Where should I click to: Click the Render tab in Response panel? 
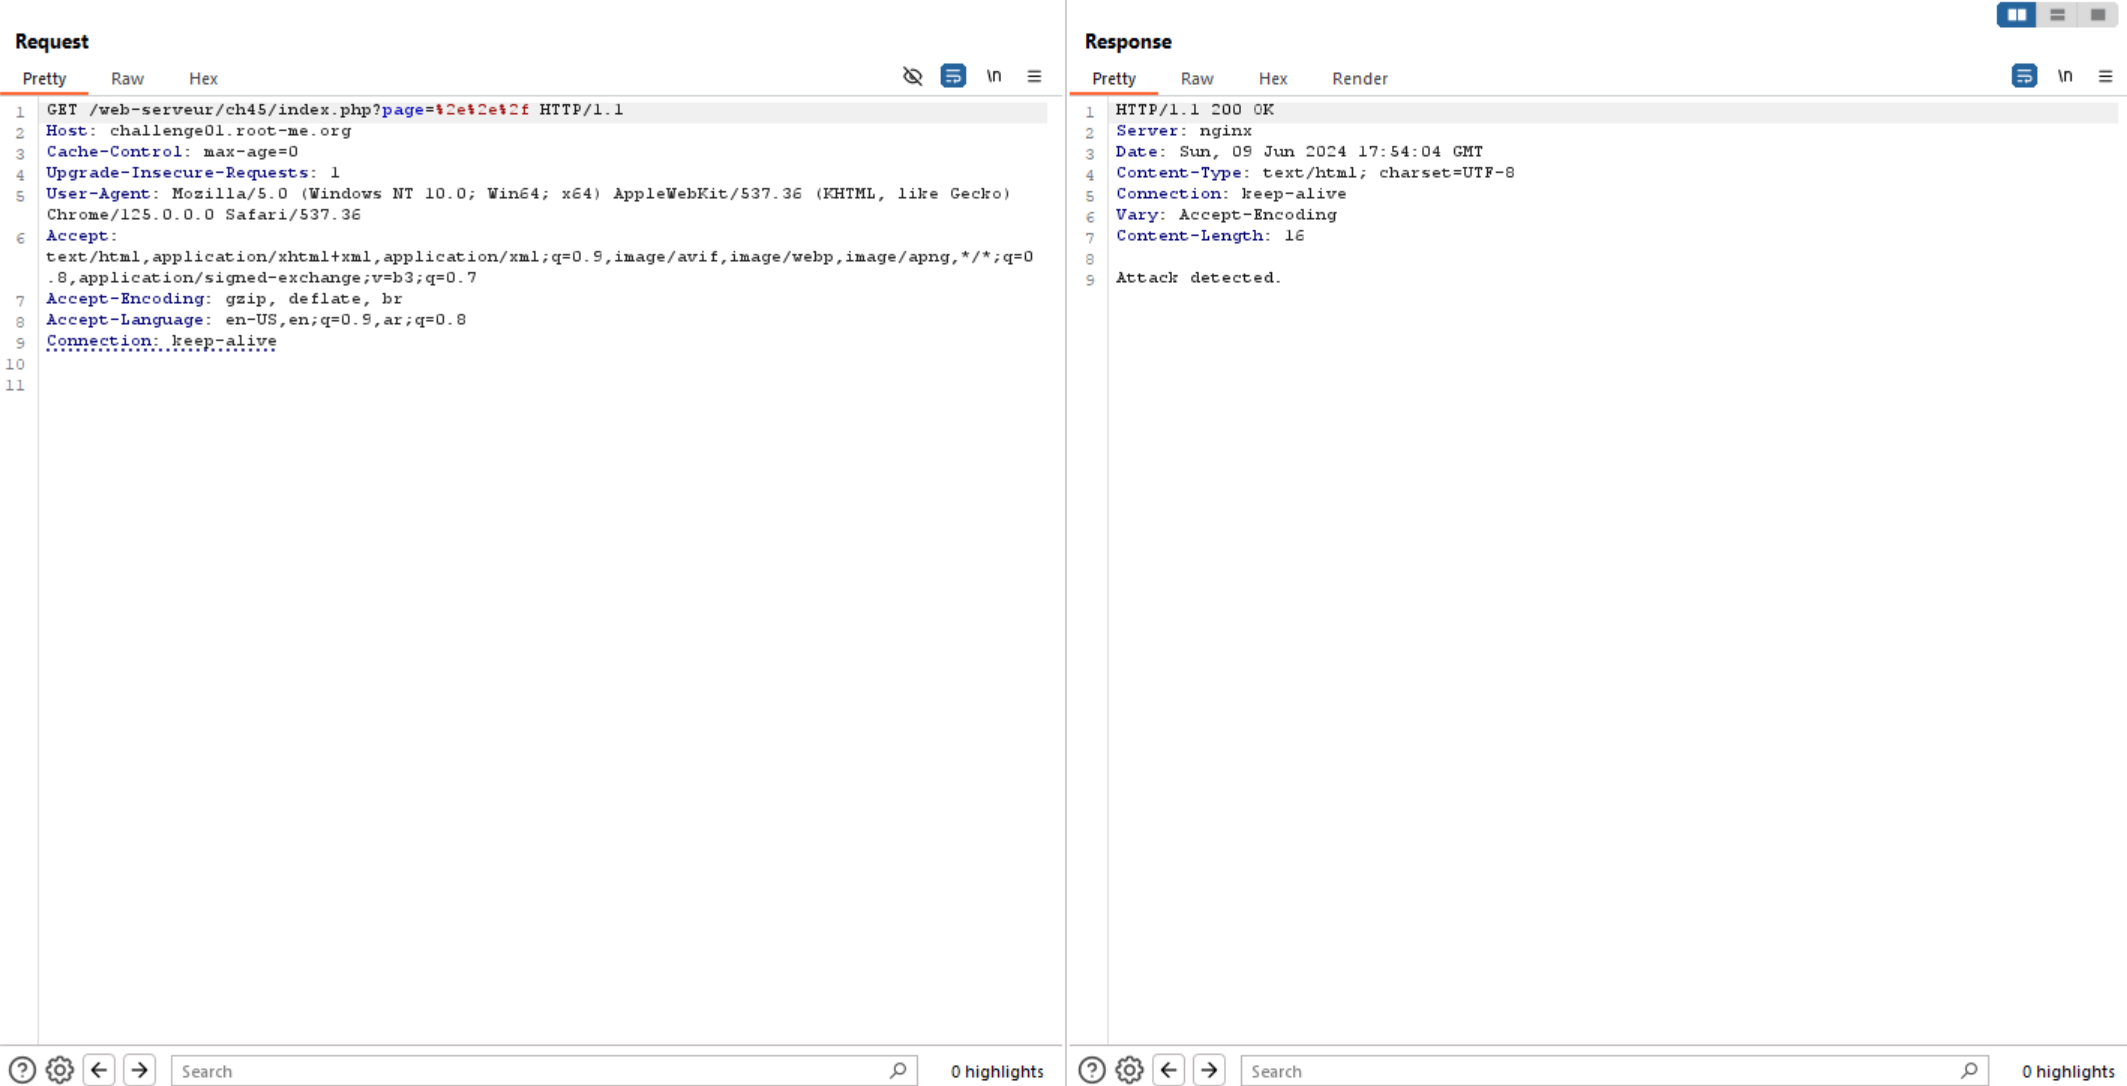pos(1358,78)
